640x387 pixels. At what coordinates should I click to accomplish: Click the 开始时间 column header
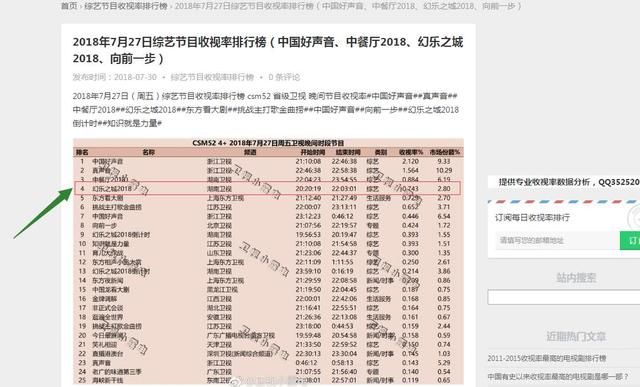coord(313,152)
